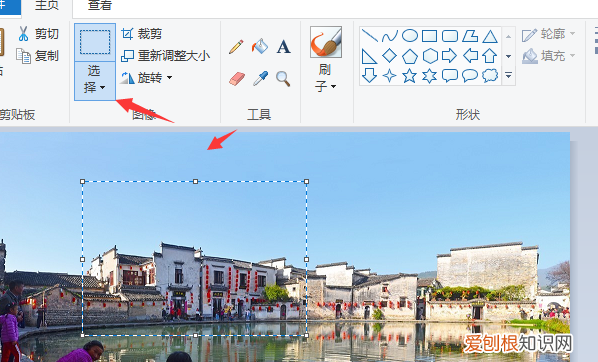Select the Eraser tool
The height and width of the screenshot is (362, 598).
pos(237,79)
